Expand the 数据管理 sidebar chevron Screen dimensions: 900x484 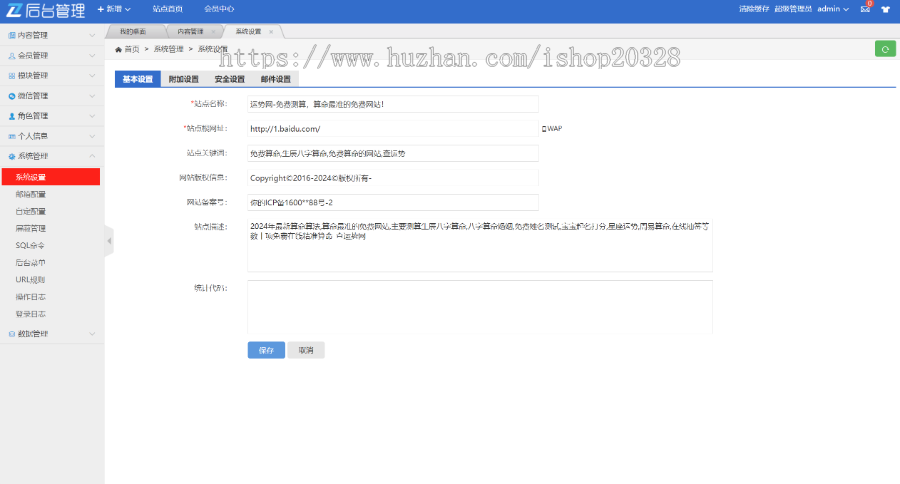click(92, 334)
